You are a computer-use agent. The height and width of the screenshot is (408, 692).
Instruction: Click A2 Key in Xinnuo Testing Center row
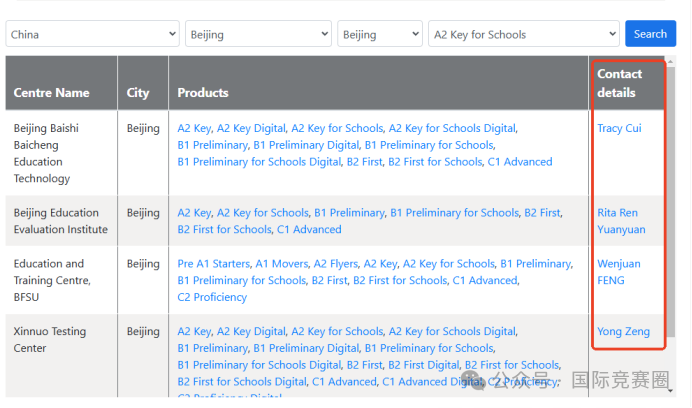[x=194, y=331]
